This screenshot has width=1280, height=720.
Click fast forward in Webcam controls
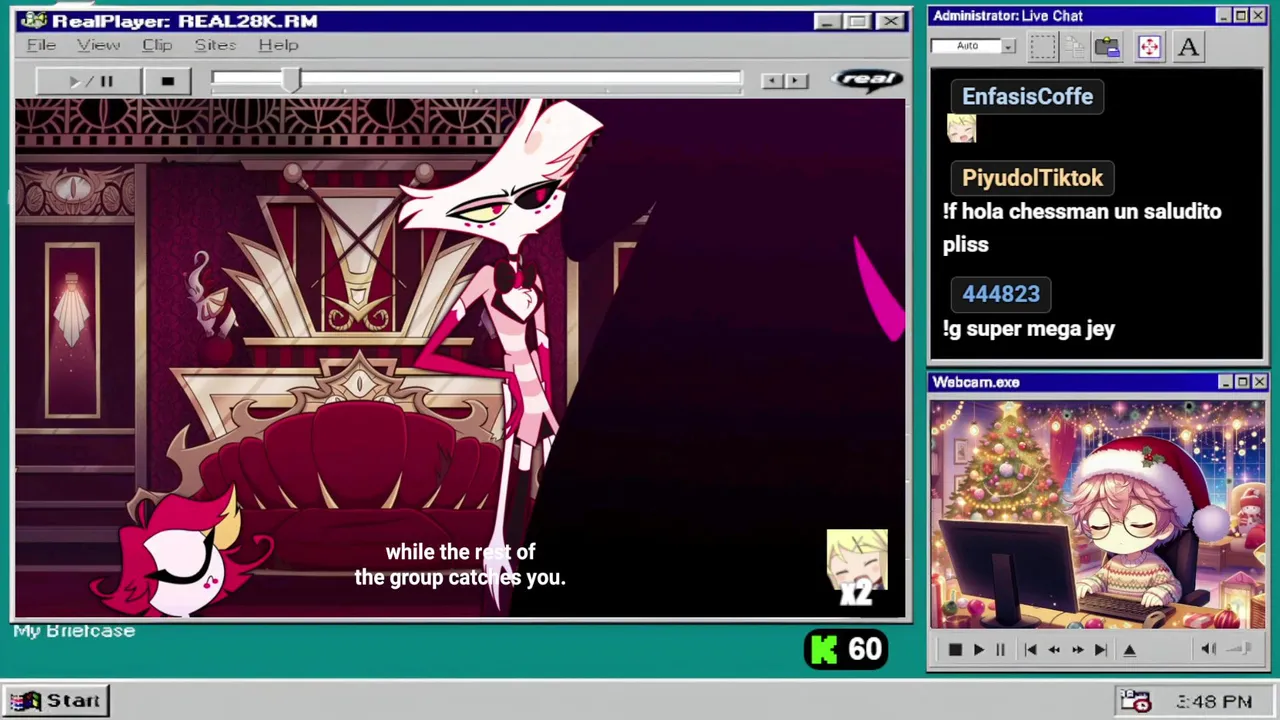[x=1078, y=650]
